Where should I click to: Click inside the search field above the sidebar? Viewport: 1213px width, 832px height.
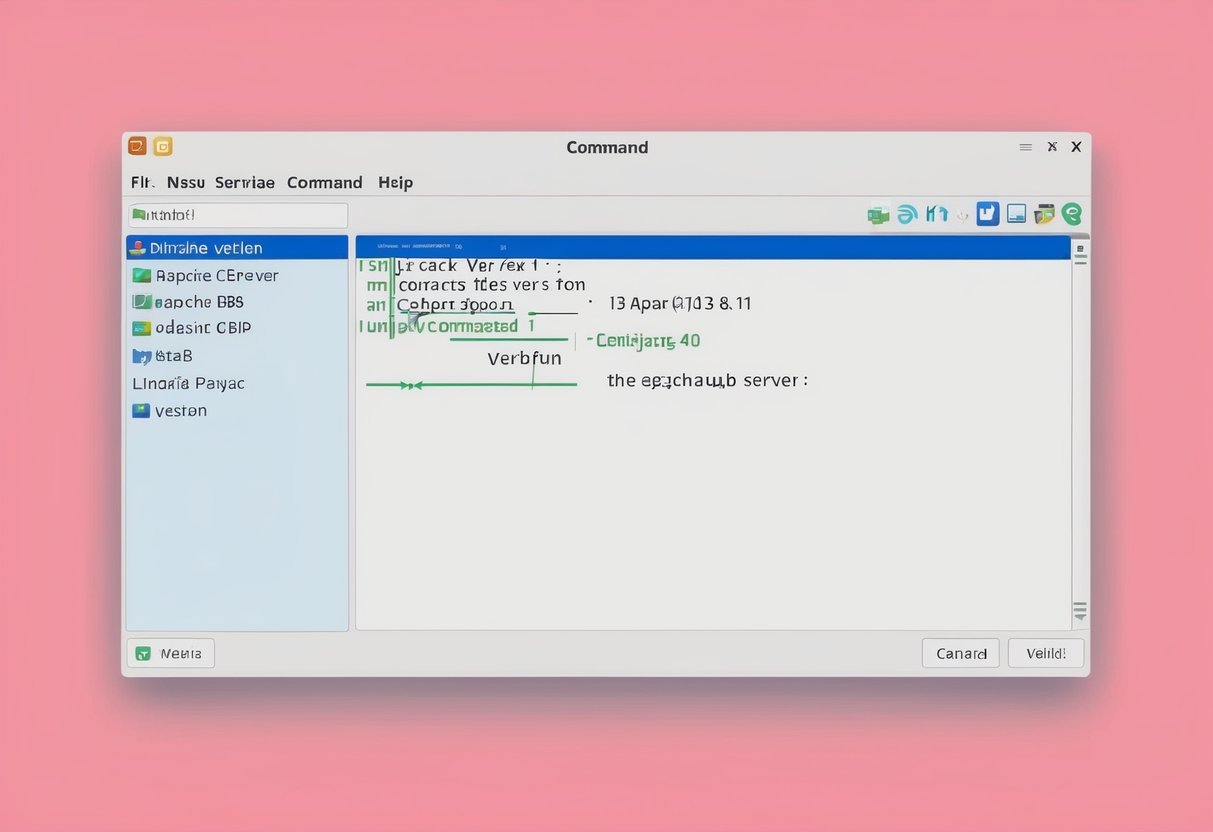point(237,215)
